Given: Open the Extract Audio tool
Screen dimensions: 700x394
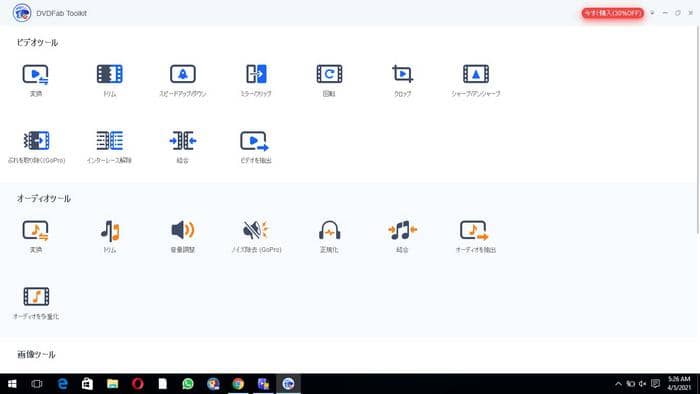Looking at the screenshot, I should tap(476, 236).
